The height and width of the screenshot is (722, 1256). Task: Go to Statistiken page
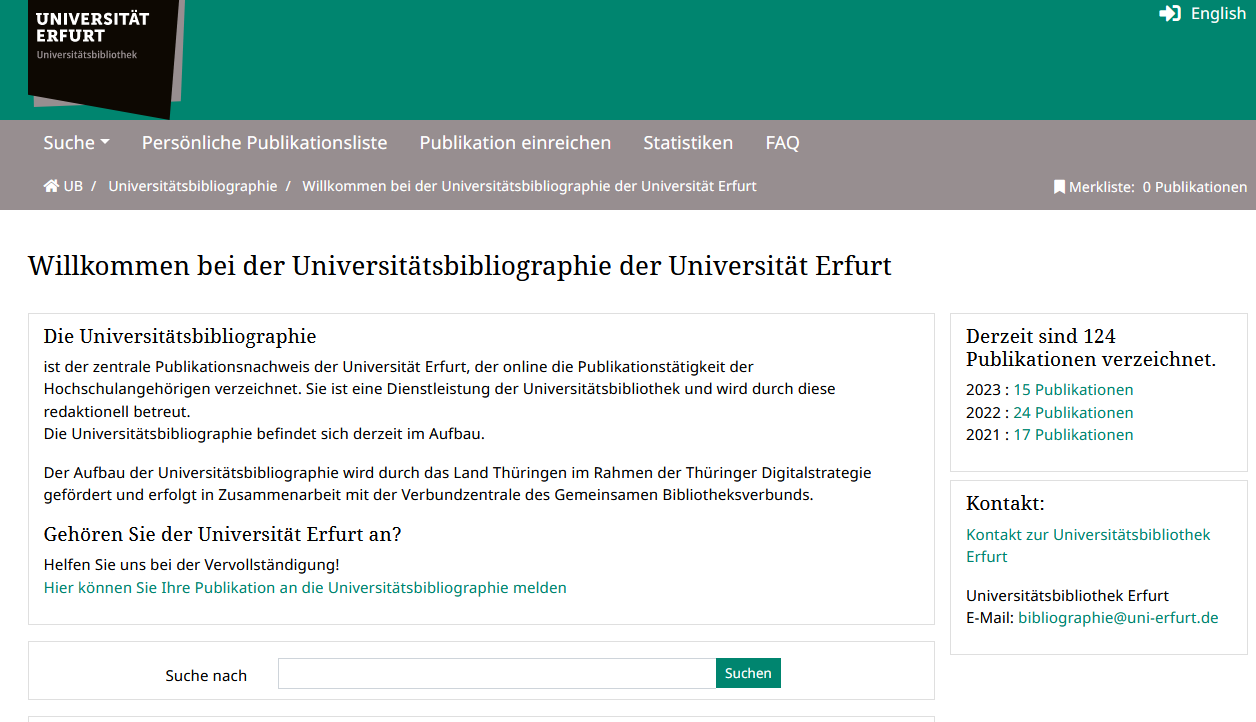tap(688, 143)
